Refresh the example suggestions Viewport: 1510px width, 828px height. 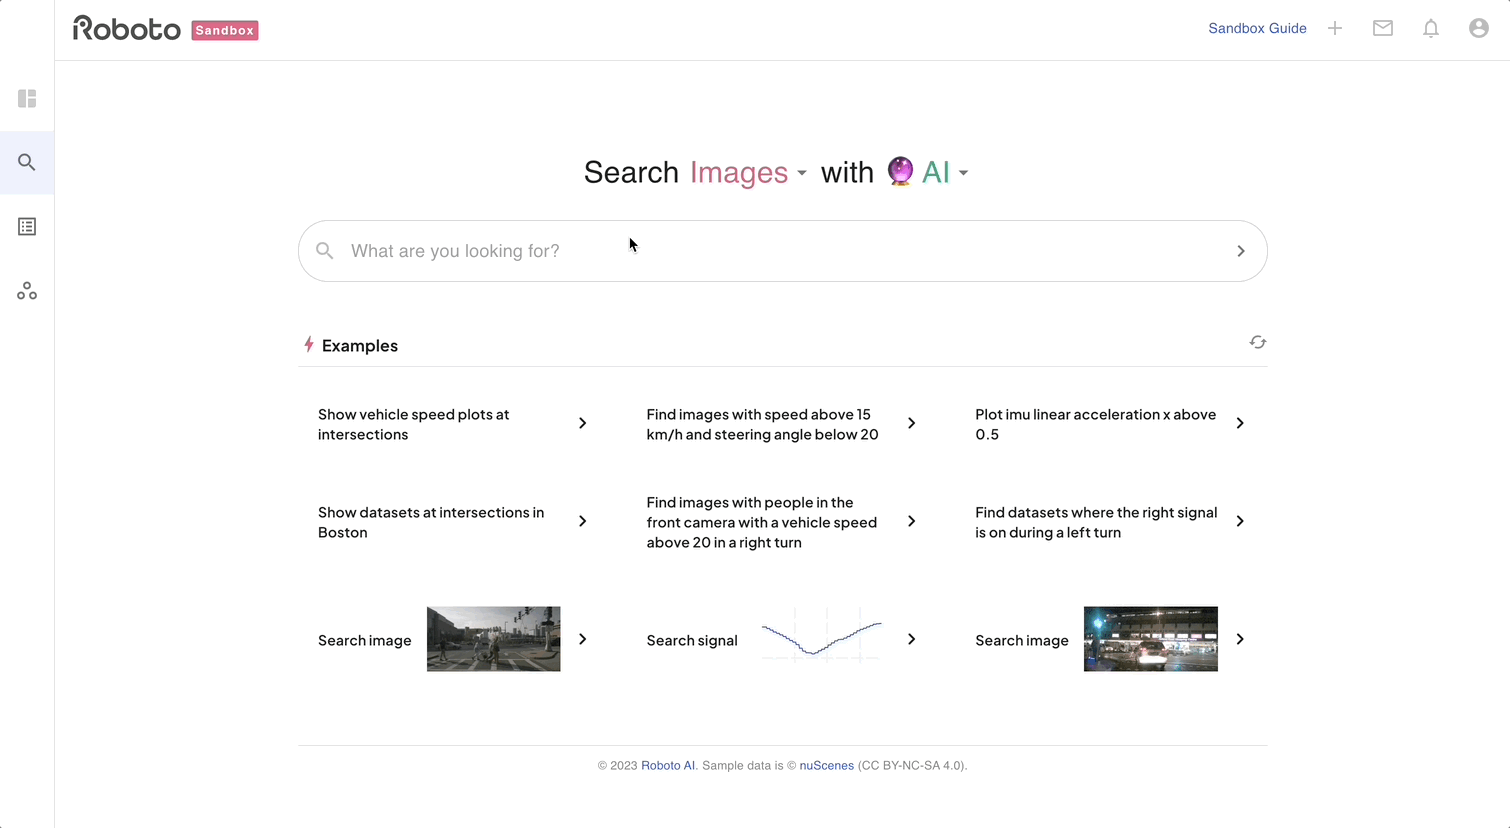[1258, 343]
